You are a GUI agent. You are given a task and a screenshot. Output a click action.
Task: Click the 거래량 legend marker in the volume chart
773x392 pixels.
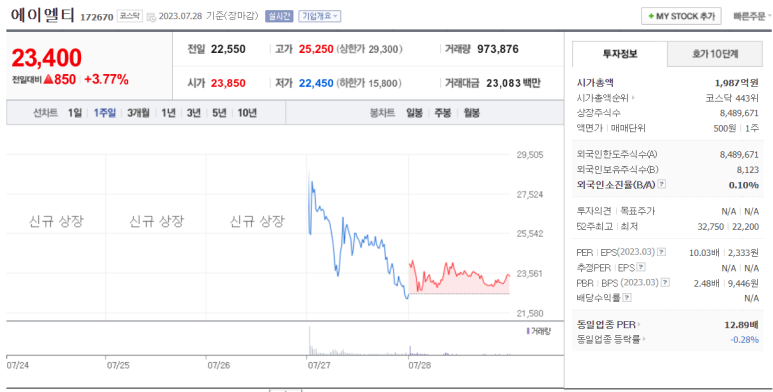(x=528, y=331)
